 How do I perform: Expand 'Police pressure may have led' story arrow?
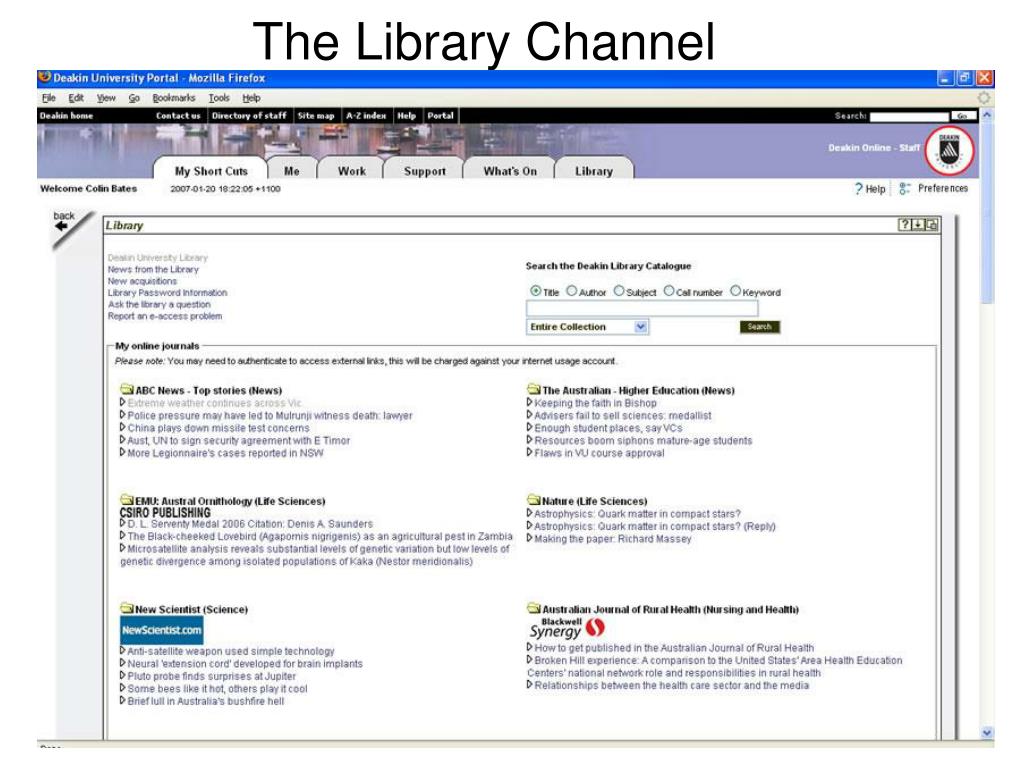[x=123, y=415]
